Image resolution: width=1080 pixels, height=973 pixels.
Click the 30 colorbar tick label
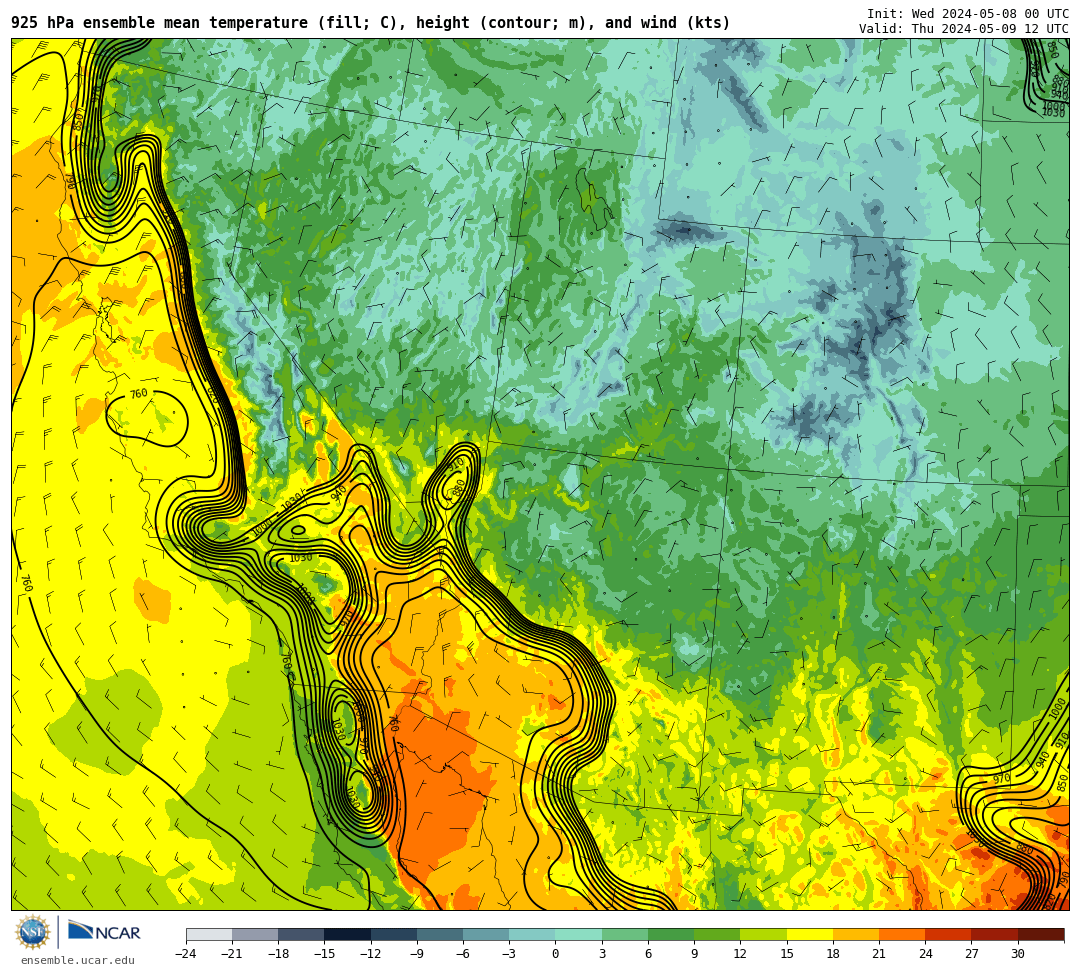click(1018, 954)
